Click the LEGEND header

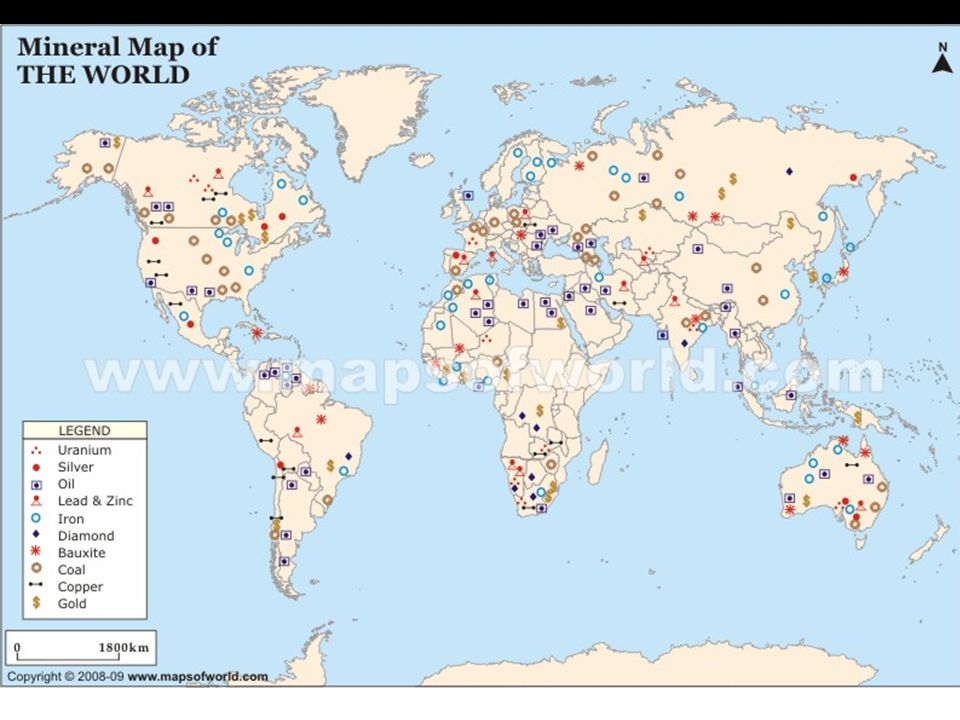[84, 430]
